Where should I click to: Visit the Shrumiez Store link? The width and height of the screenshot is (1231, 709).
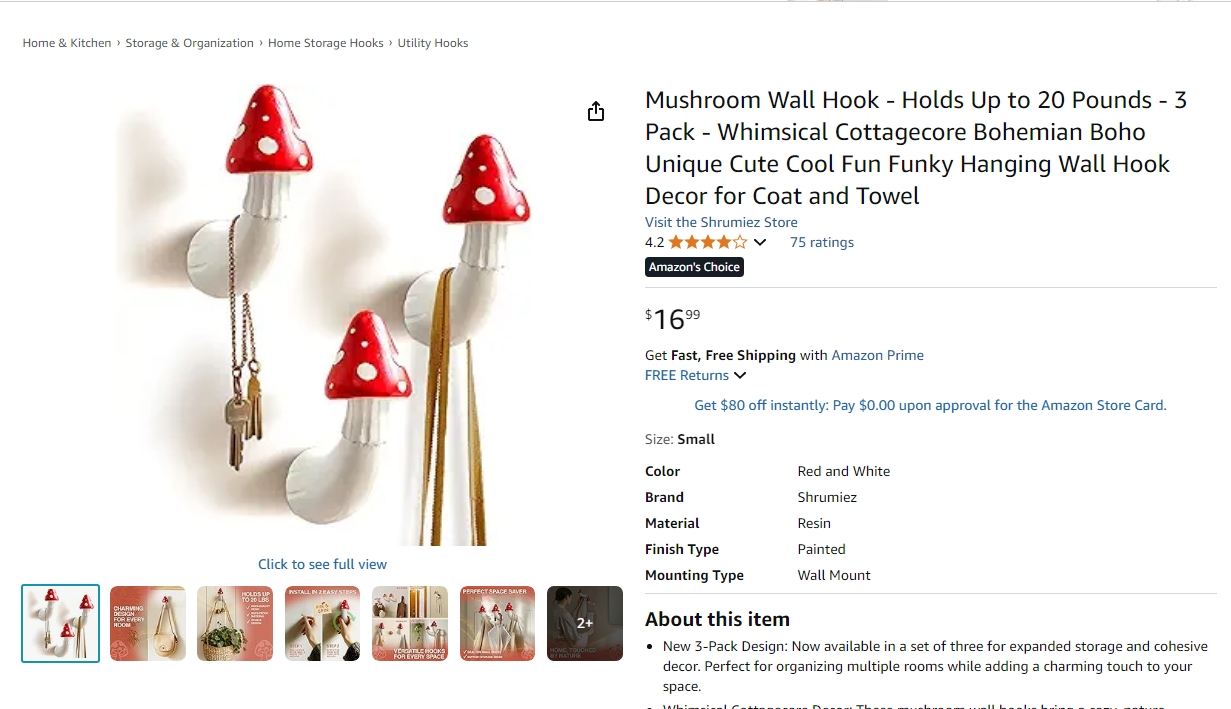tap(721, 222)
